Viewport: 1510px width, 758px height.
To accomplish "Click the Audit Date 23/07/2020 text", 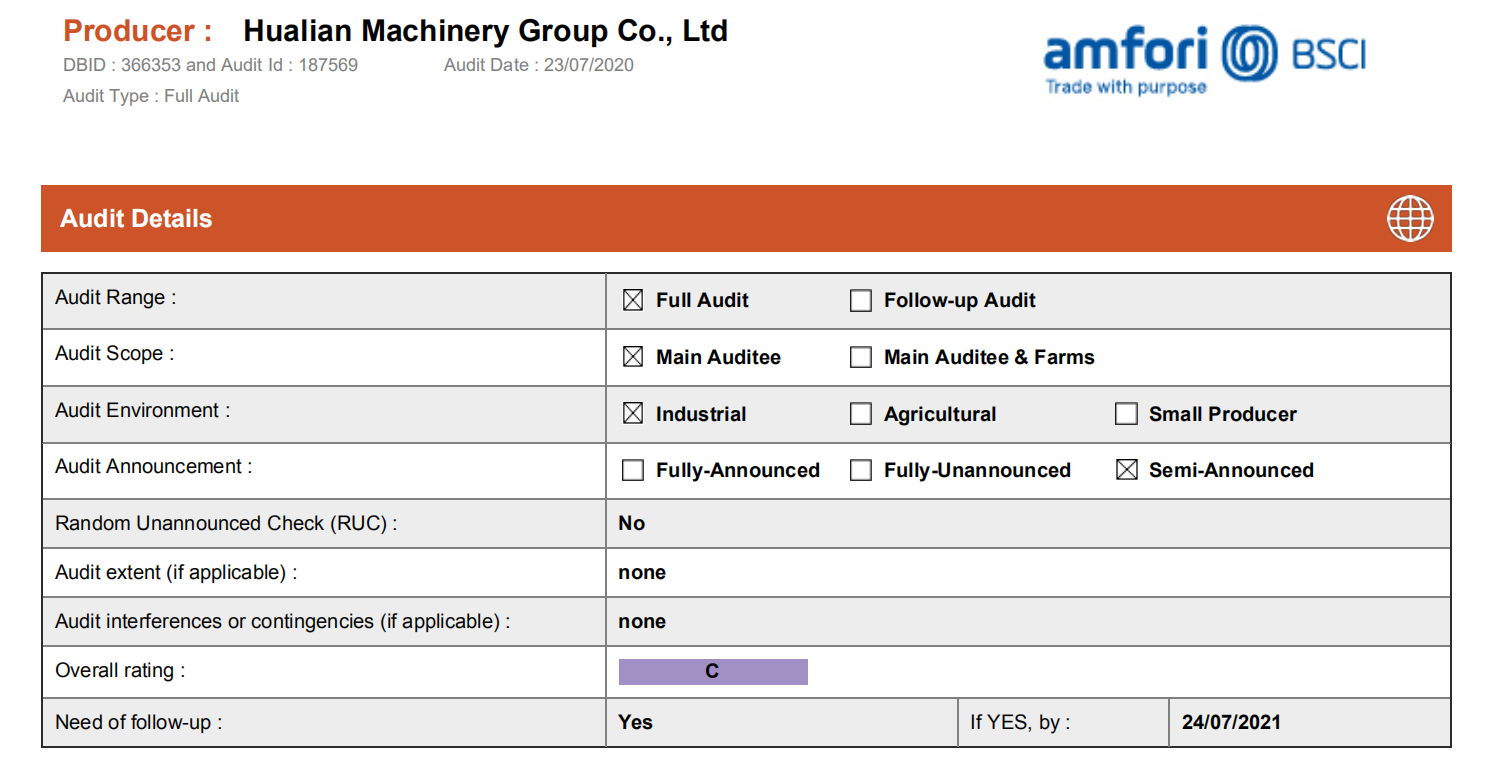I will coord(539,65).
